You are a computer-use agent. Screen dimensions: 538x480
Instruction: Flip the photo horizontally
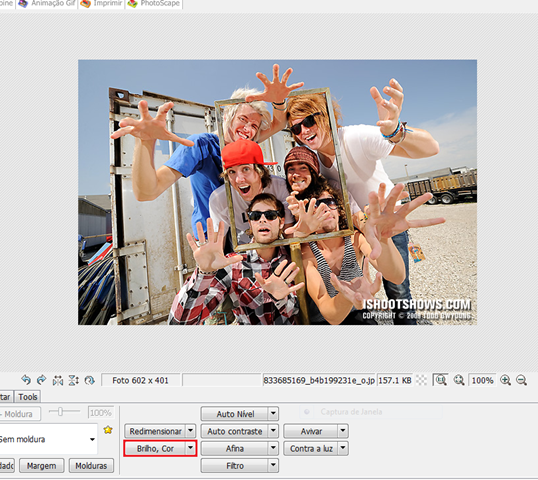58,380
